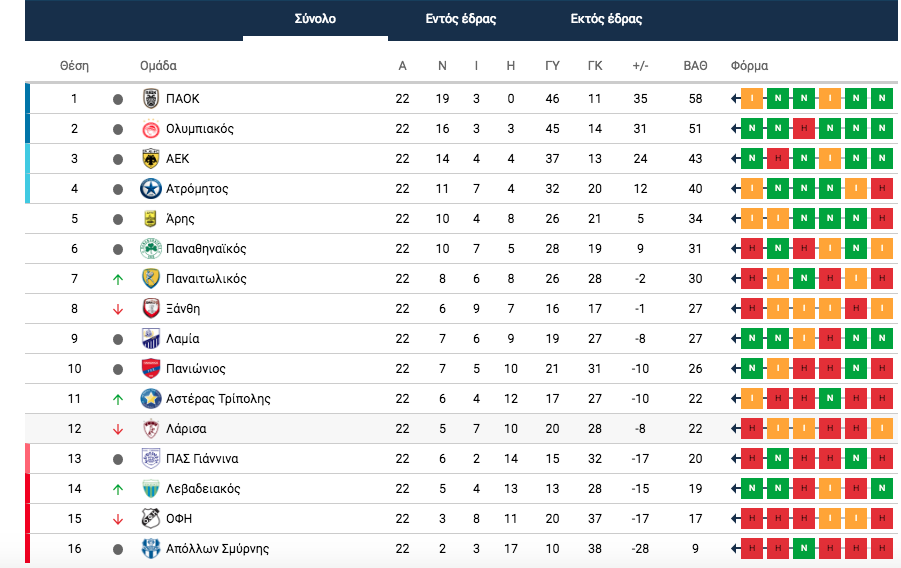Click green up arrow beside Παναιτωλικός
The height and width of the screenshot is (568, 901).
pos(118,279)
